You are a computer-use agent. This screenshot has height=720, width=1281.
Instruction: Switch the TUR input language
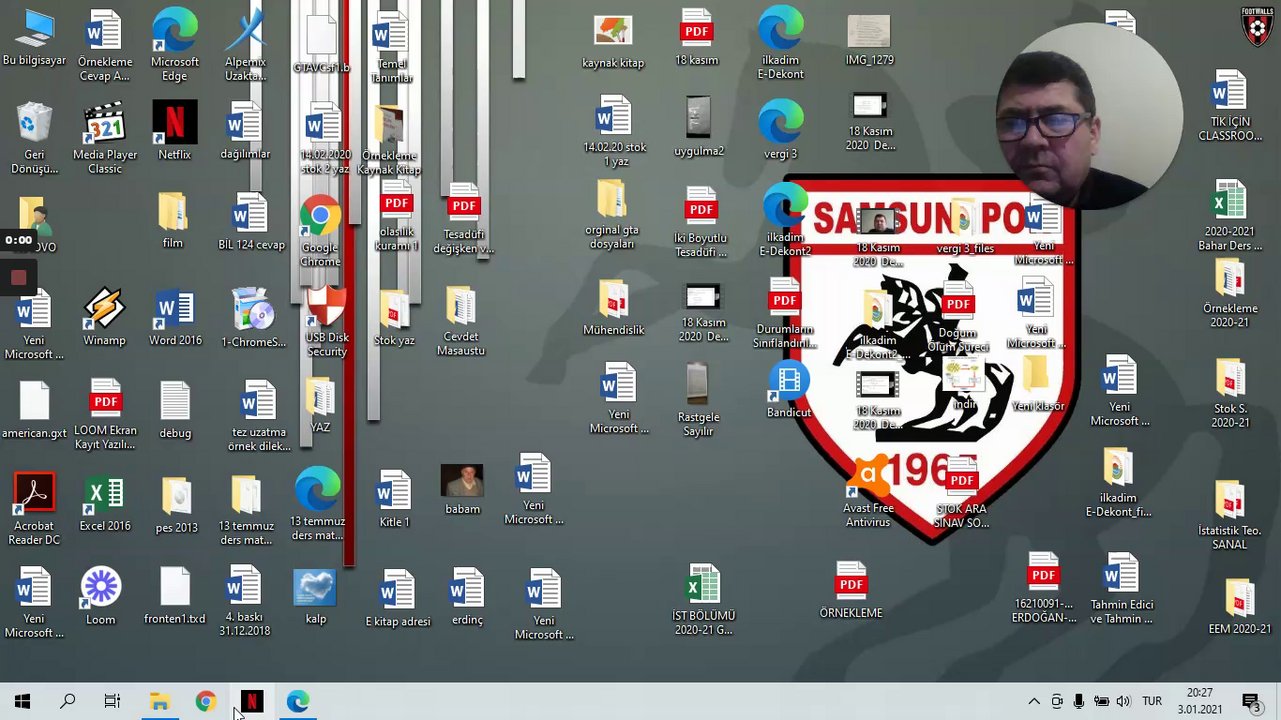[x=1152, y=702]
